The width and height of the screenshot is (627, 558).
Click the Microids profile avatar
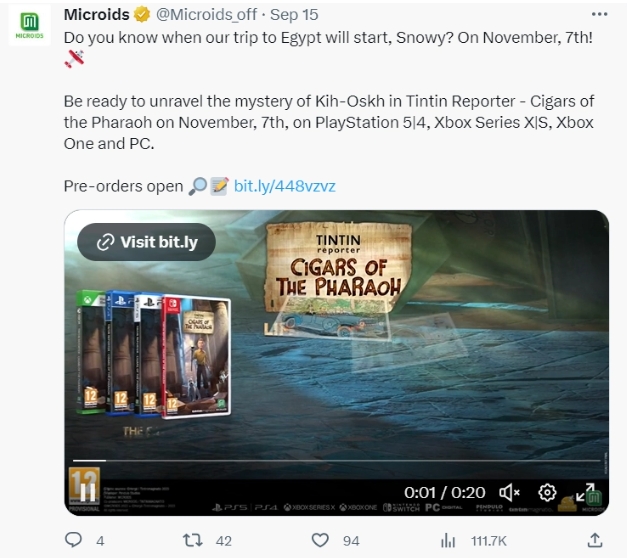(30, 25)
